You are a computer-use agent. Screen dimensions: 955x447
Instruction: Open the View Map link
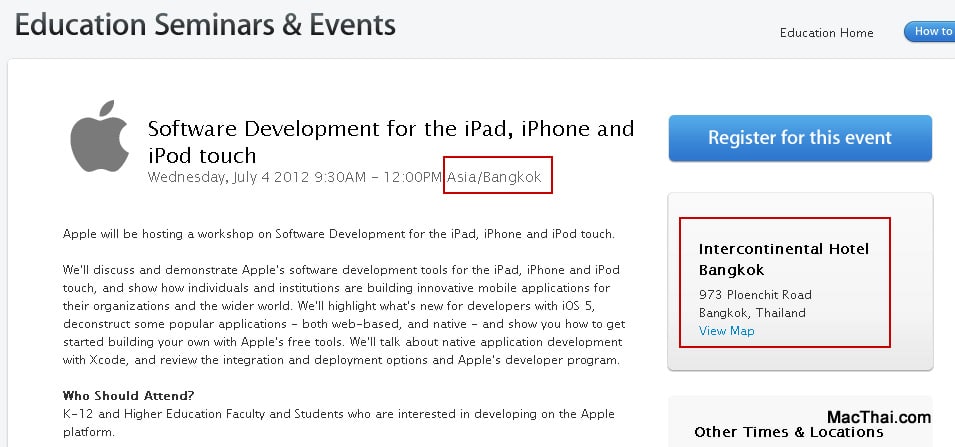pyautogui.click(x=726, y=331)
